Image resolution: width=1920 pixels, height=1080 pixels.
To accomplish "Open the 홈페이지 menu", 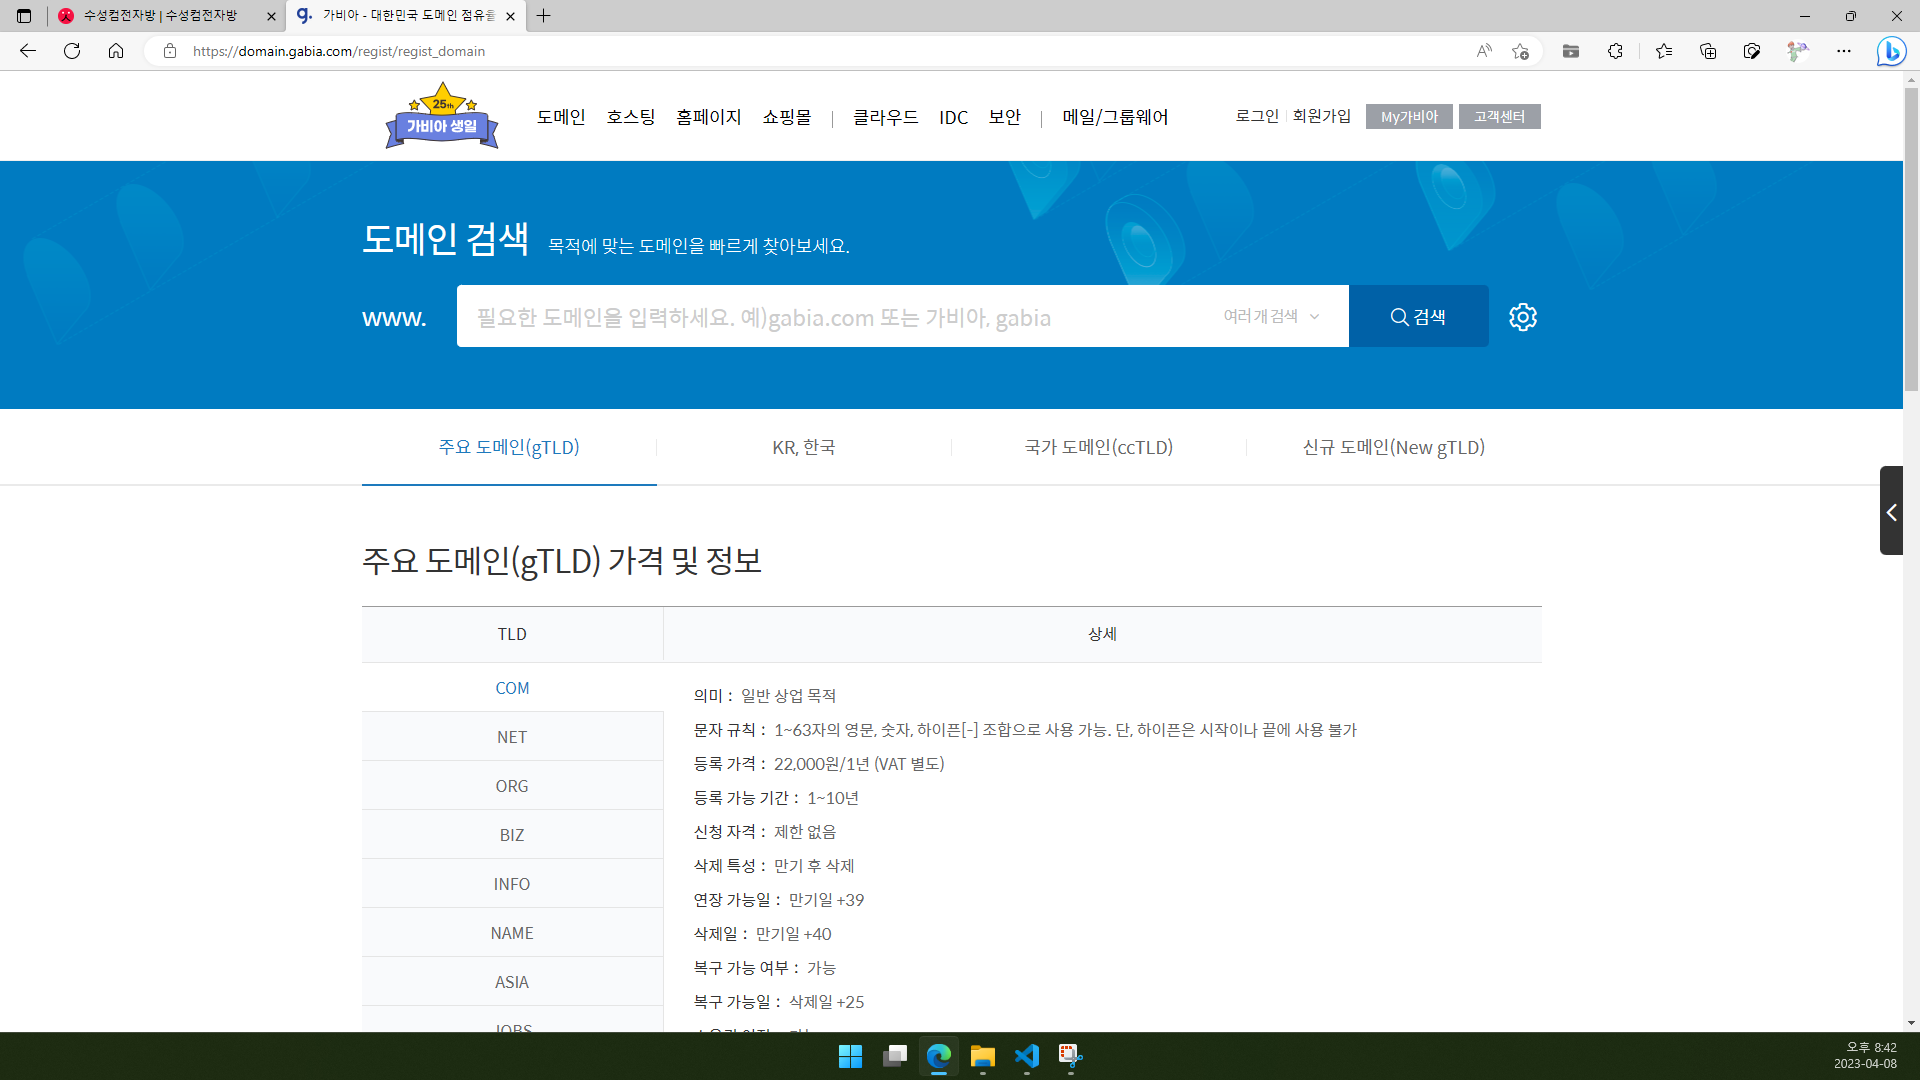I will [x=709, y=117].
